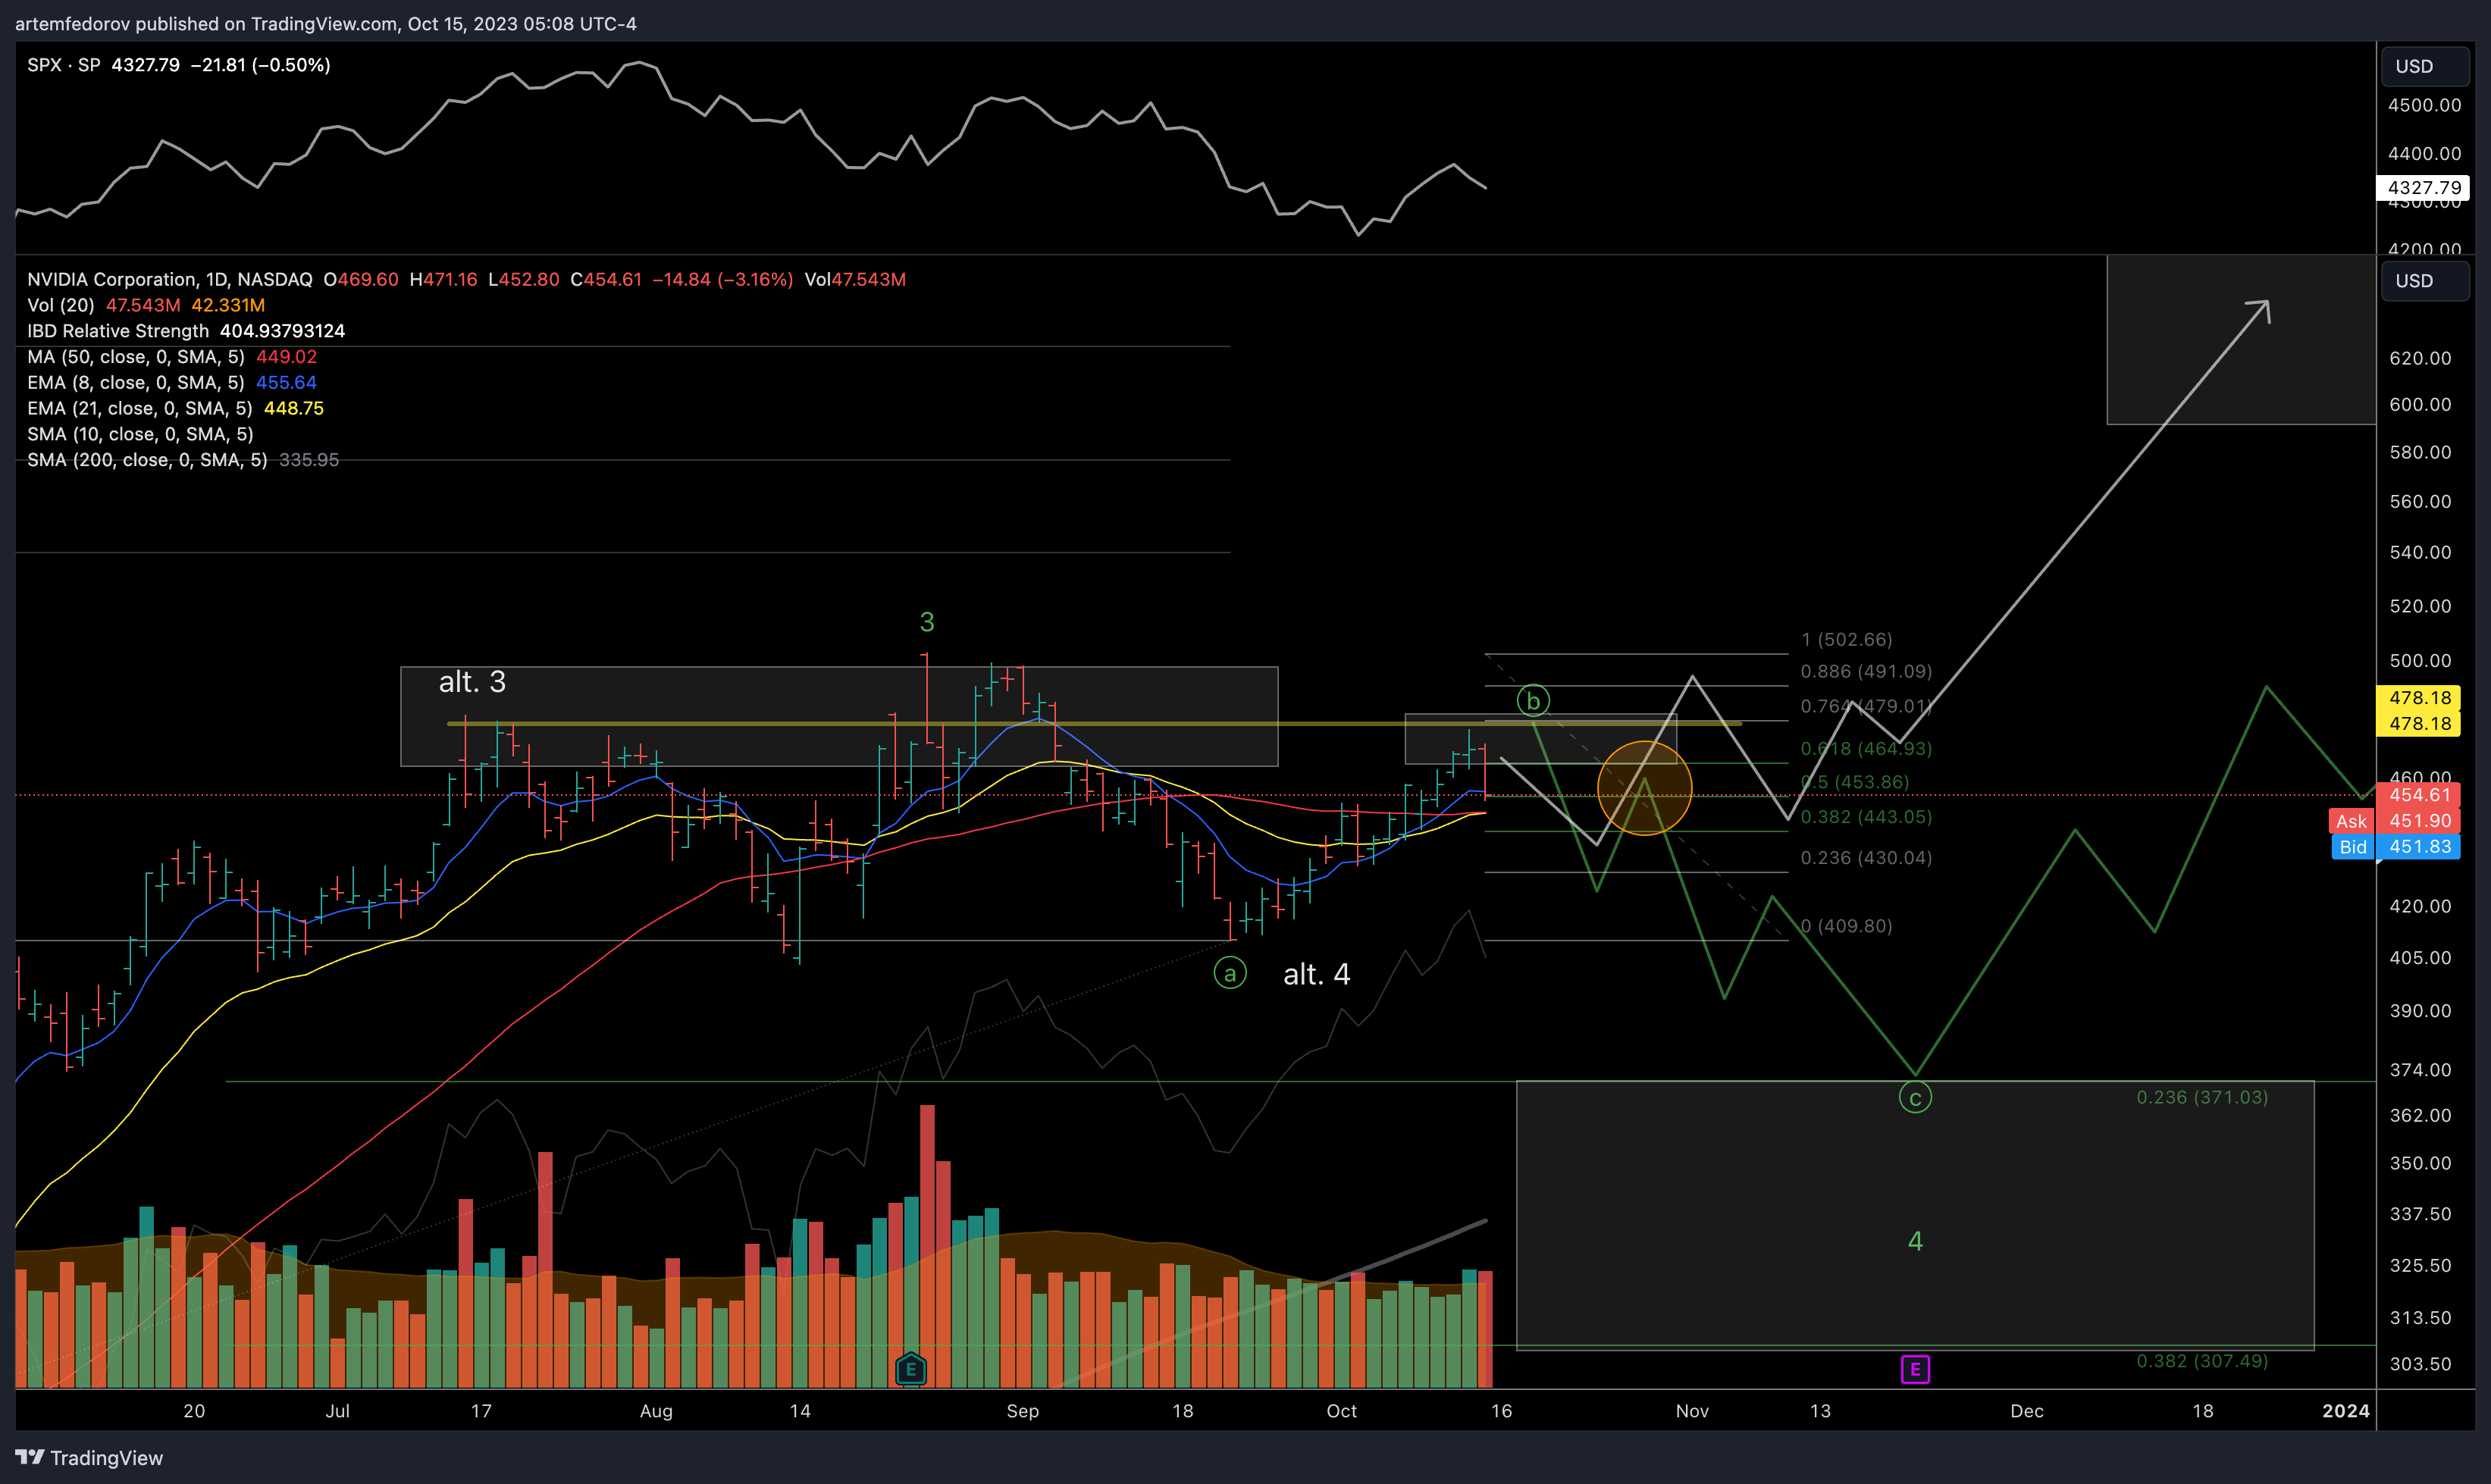
Task: Select the MA (50, close, 0, SMA, 5) legend
Action: 136,357
